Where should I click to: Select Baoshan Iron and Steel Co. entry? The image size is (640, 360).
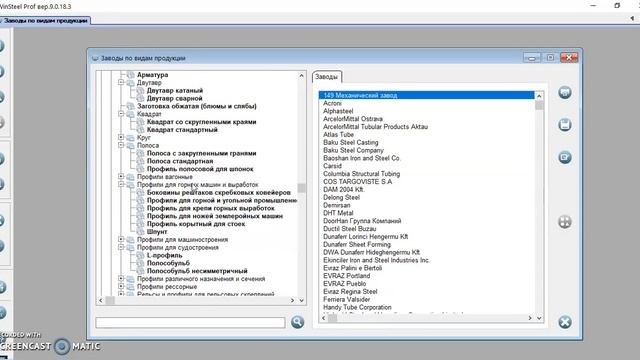(x=362, y=158)
